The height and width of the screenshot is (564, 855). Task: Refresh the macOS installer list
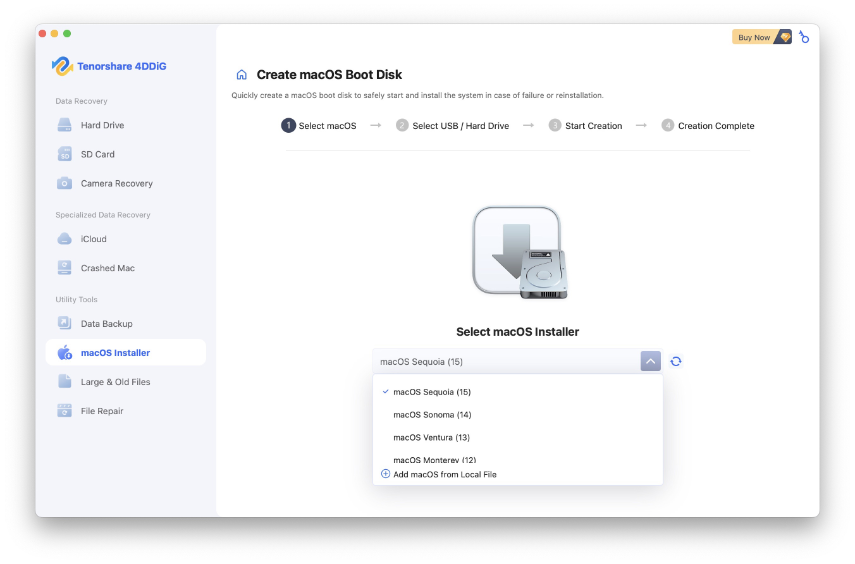[676, 361]
